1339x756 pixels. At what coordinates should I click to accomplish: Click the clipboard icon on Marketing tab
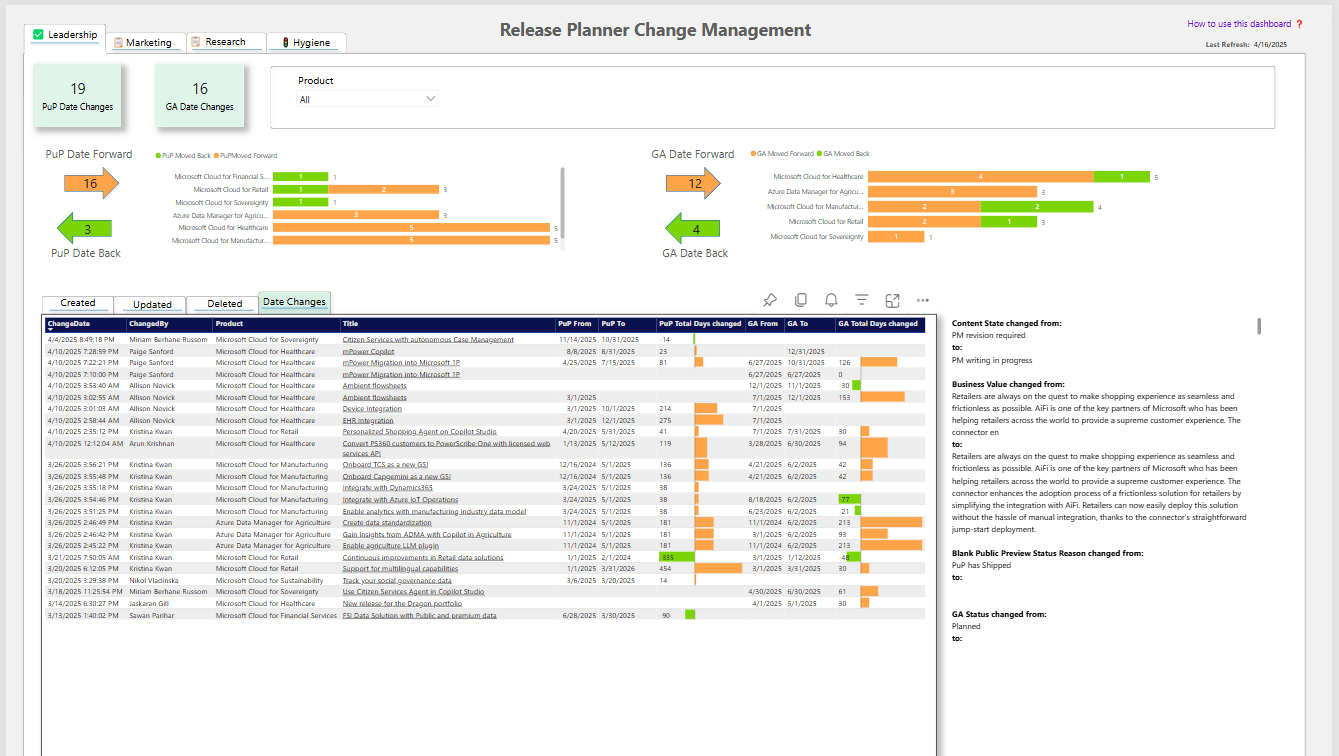[119, 43]
